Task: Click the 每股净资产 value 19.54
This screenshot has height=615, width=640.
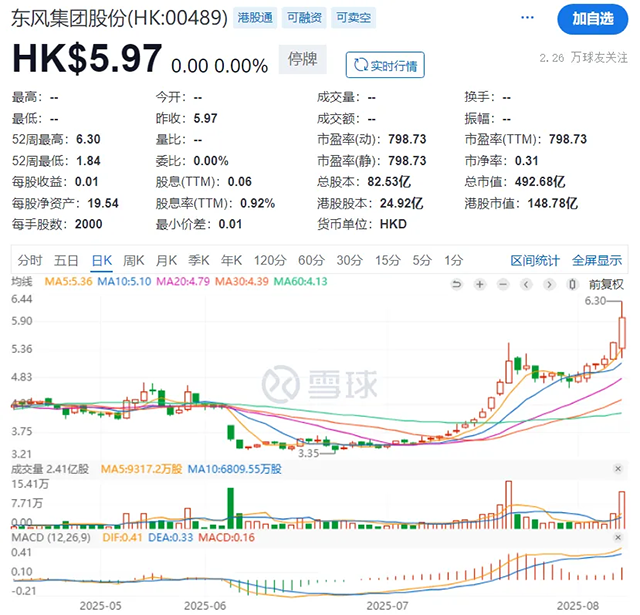Action: pyautogui.click(x=103, y=203)
